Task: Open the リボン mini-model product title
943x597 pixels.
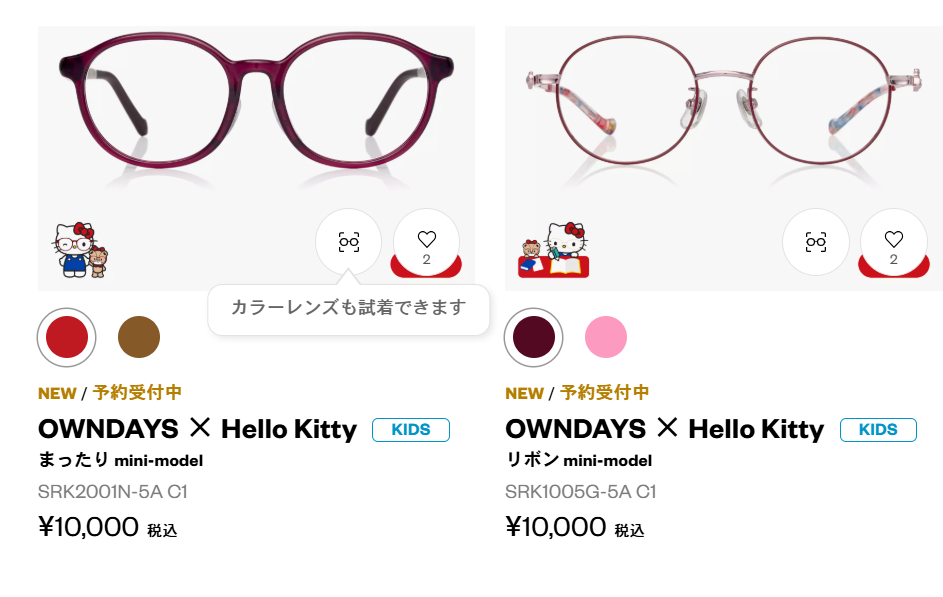Action: pos(664,430)
